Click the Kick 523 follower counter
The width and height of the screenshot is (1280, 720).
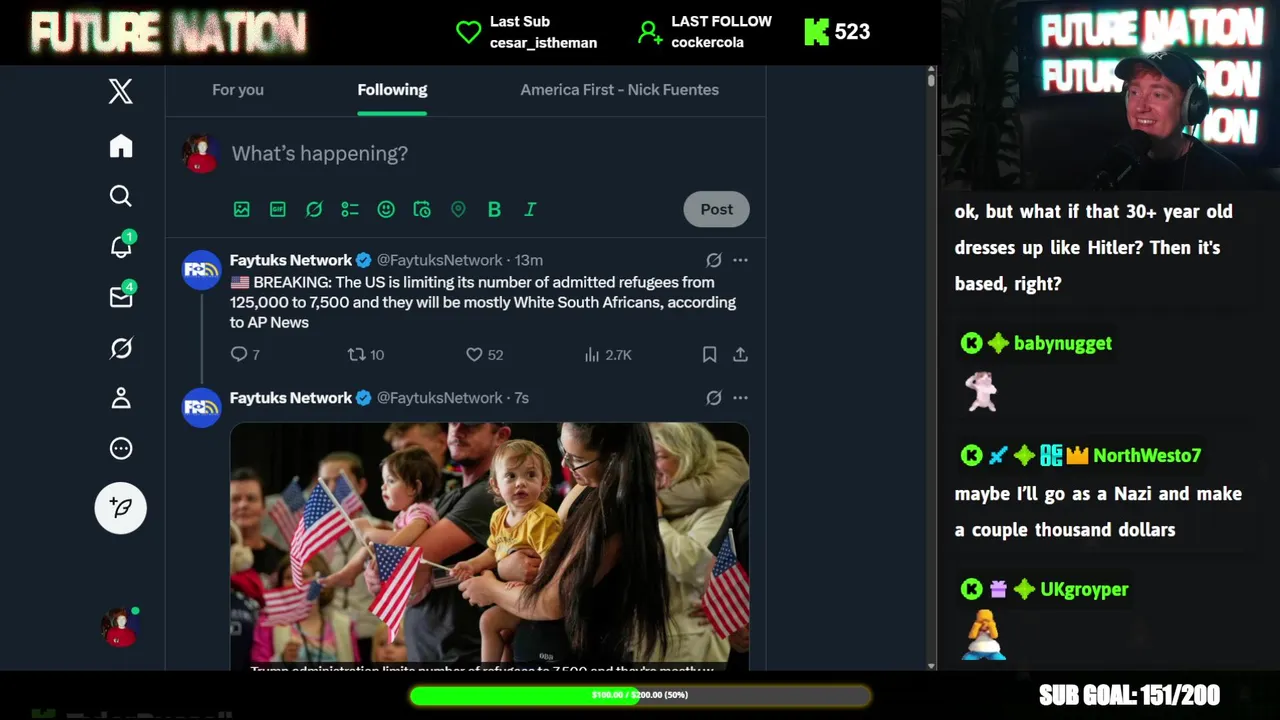(837, 32)
